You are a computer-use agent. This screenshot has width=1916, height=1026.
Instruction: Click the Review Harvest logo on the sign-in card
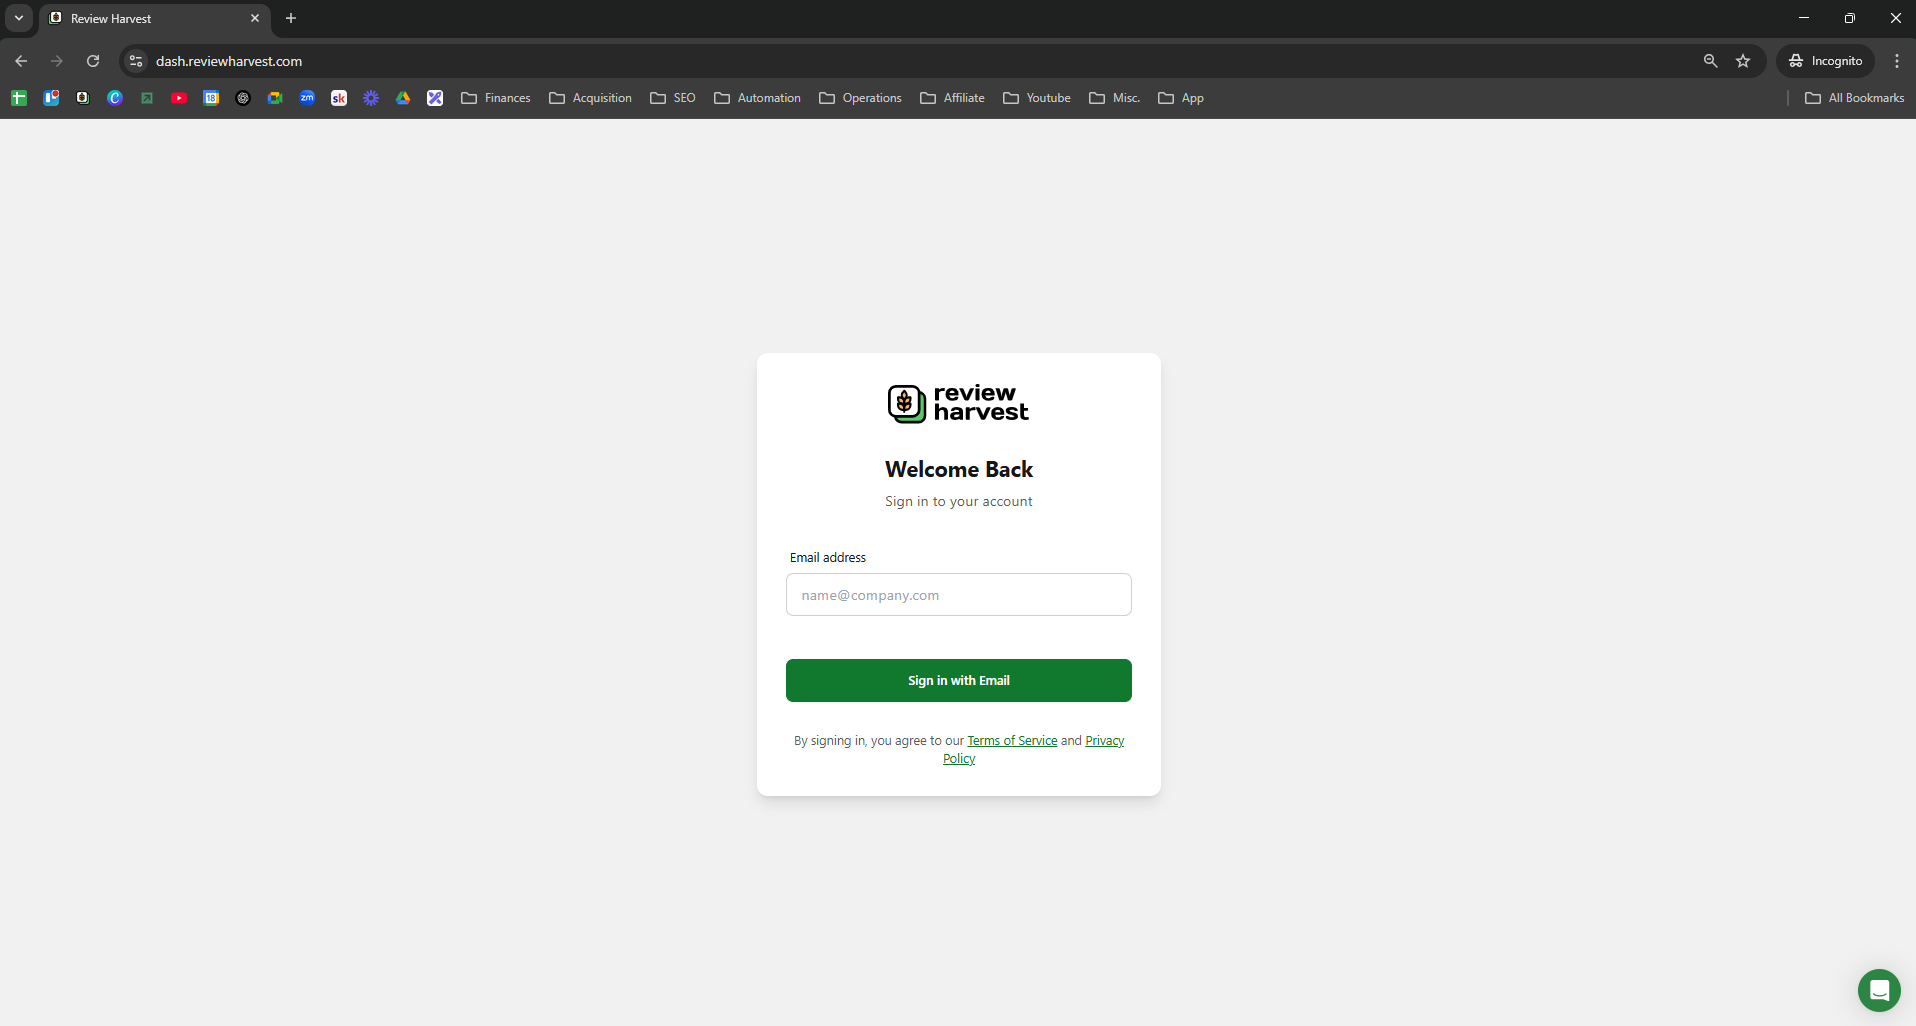(958, 403)
